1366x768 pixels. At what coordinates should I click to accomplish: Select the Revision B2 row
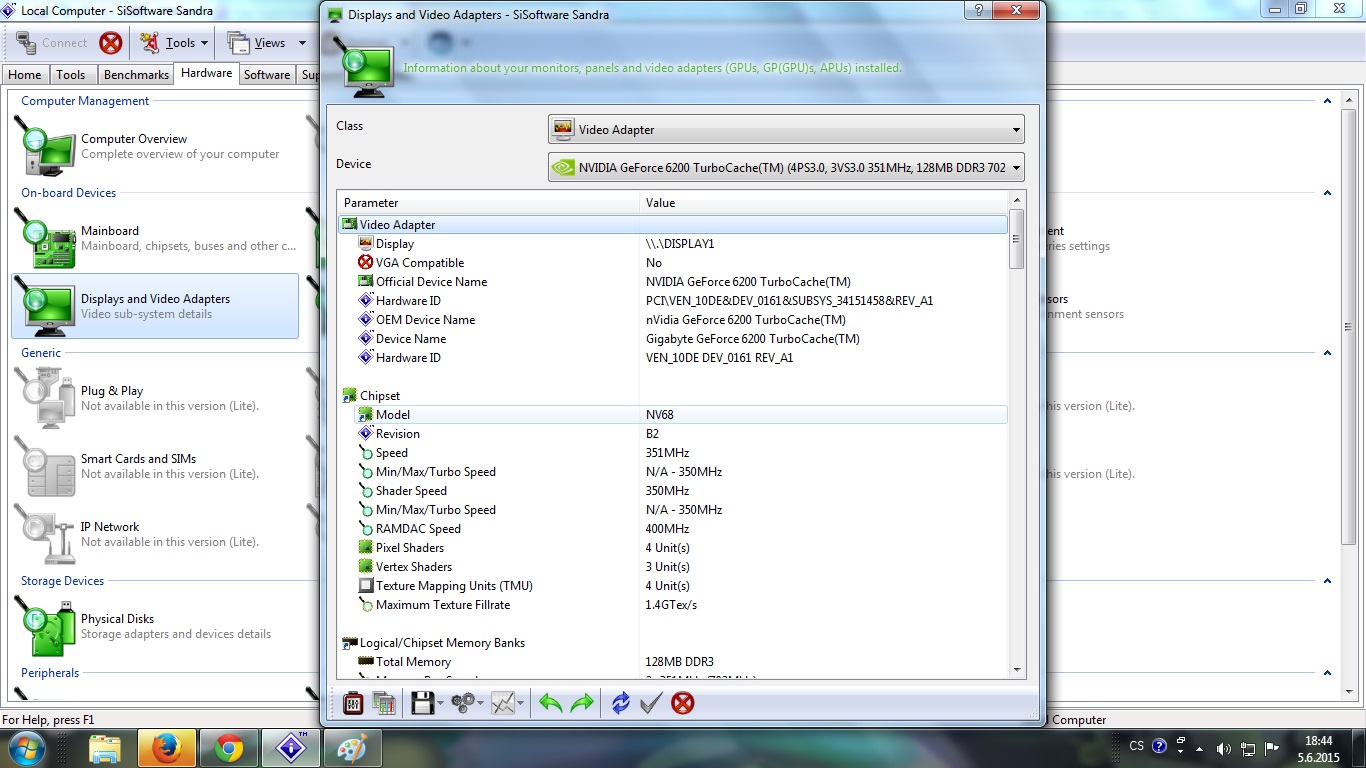coord(673,434)
